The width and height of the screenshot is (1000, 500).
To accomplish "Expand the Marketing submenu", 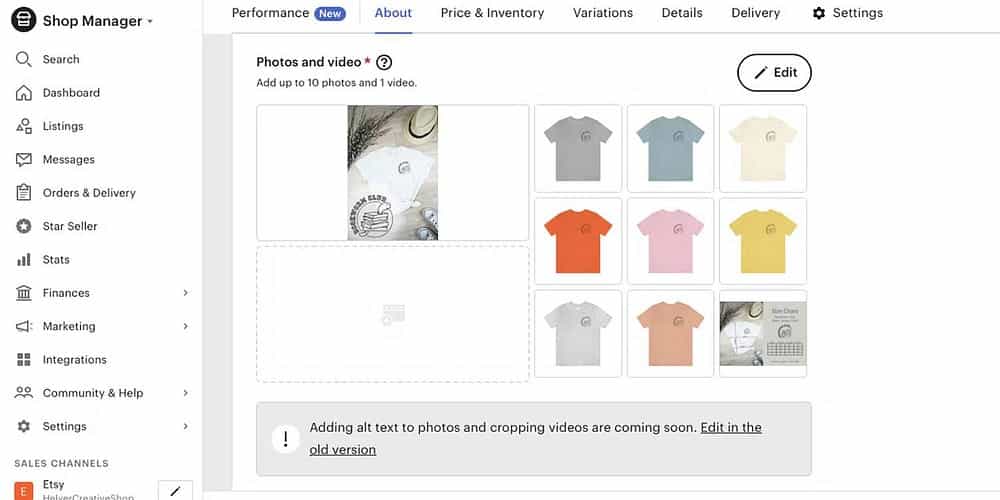I will (x=186, y=326).
